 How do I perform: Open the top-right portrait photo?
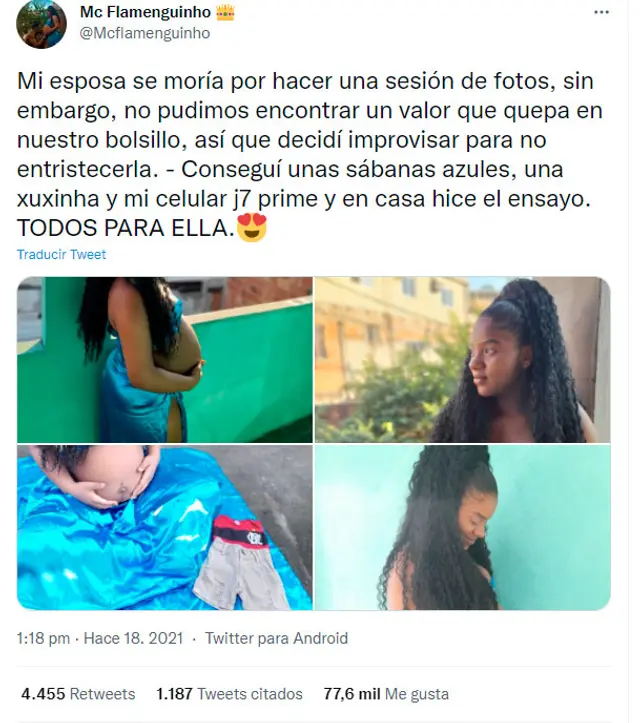click(462, 360)
